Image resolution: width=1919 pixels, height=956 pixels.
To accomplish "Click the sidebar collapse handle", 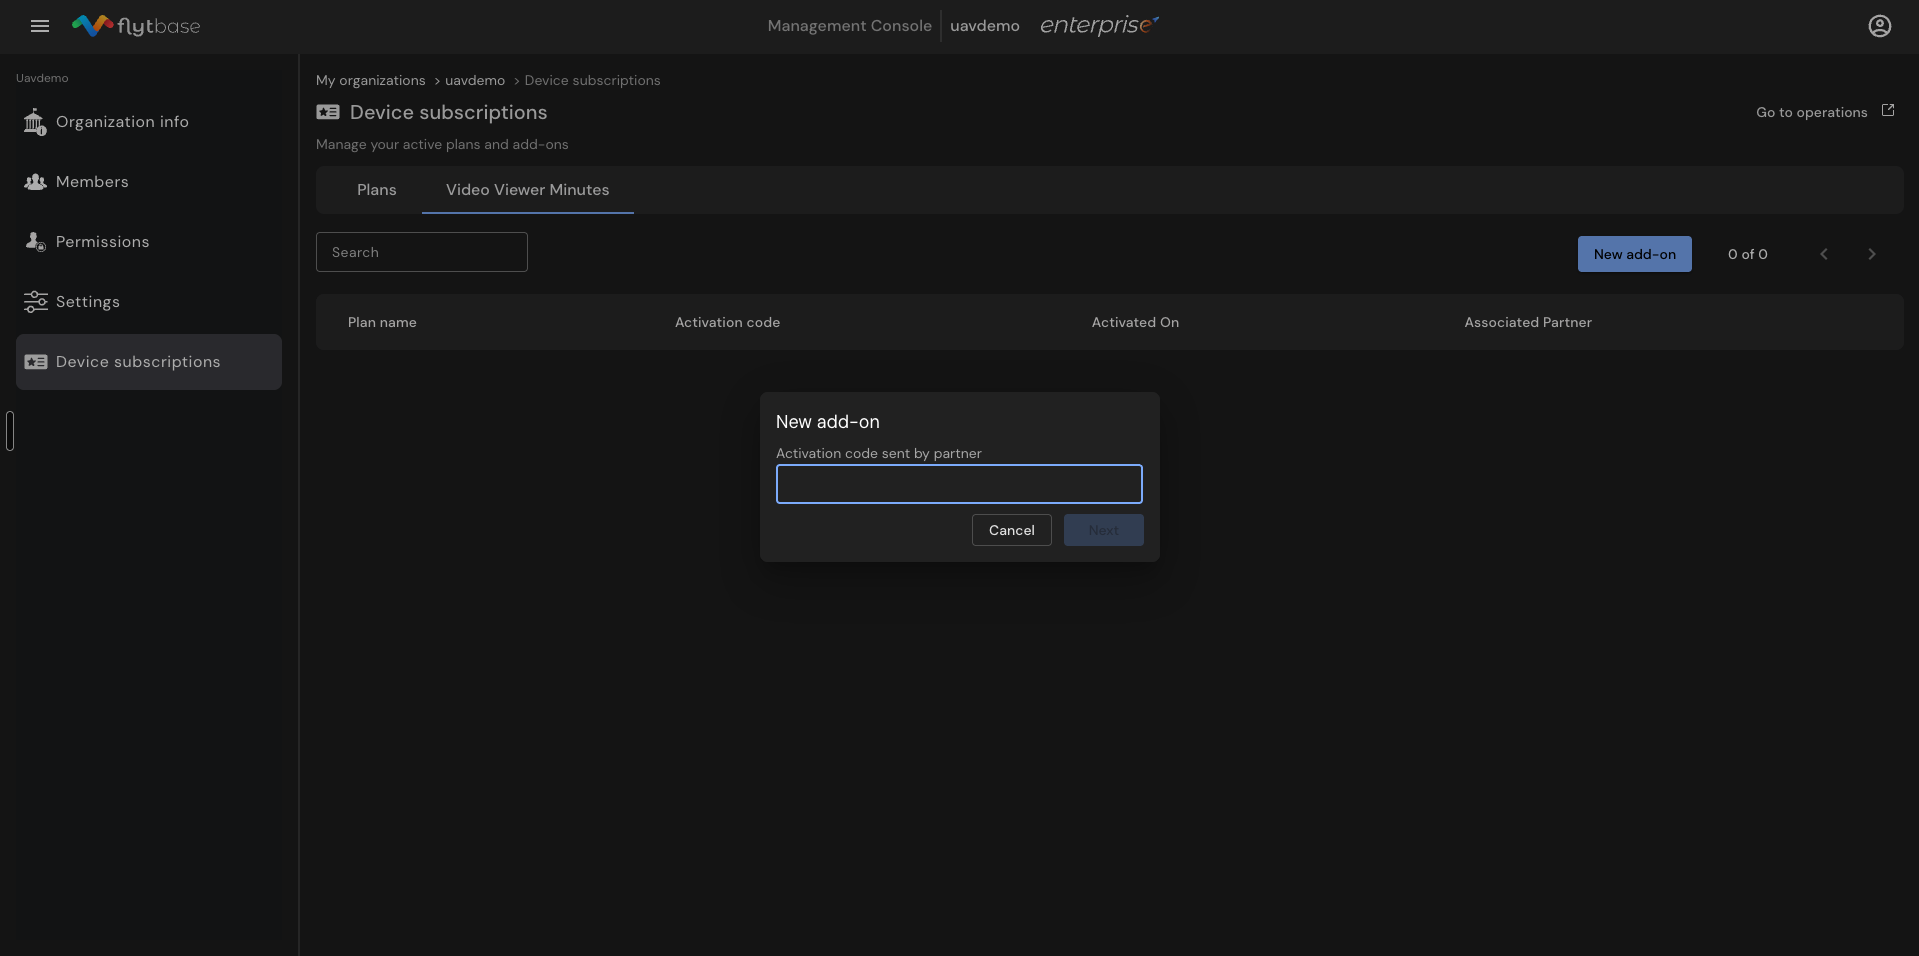I will point(10,431).
